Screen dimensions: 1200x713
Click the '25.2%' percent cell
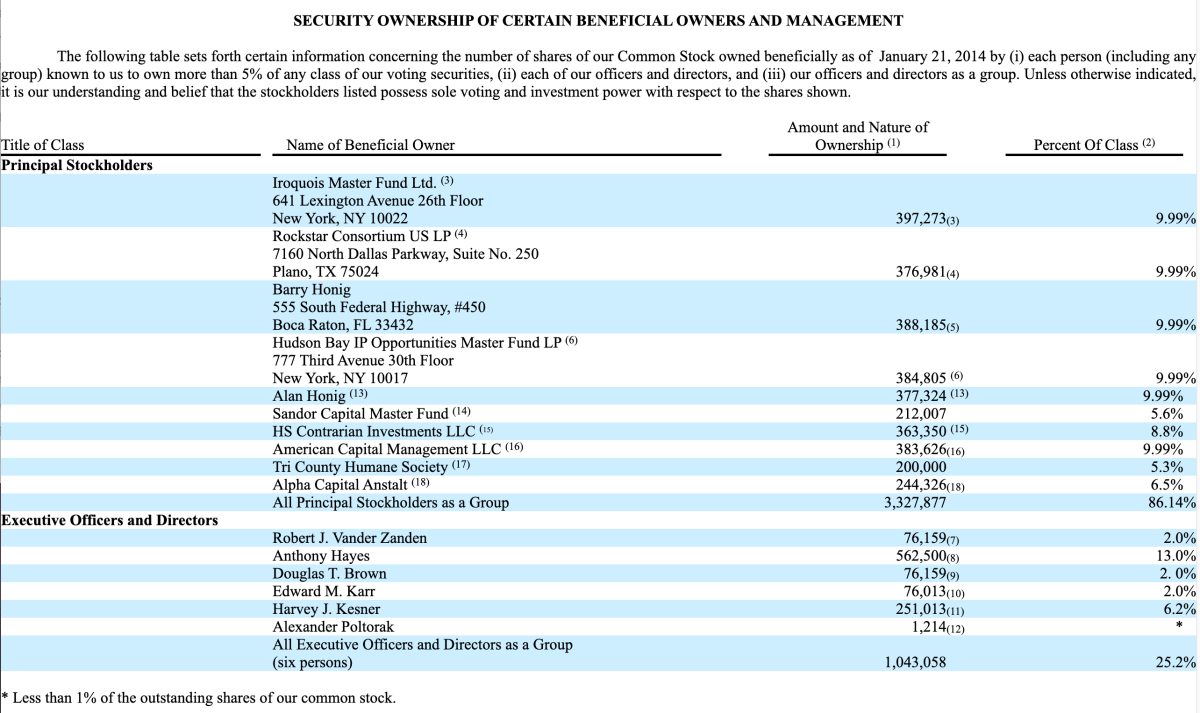[x=1176, y=663]
